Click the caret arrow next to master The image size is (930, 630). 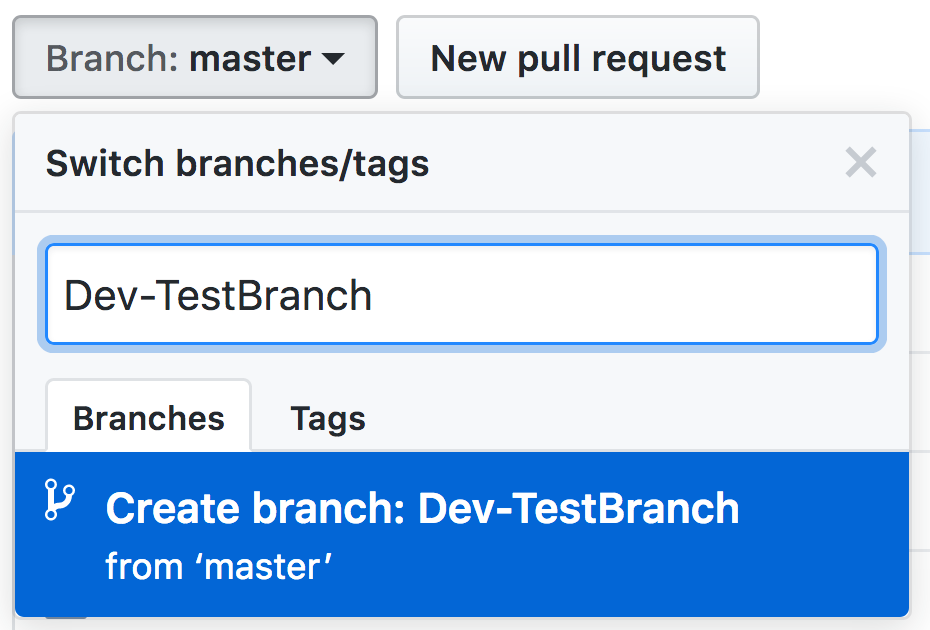[334, 59]
